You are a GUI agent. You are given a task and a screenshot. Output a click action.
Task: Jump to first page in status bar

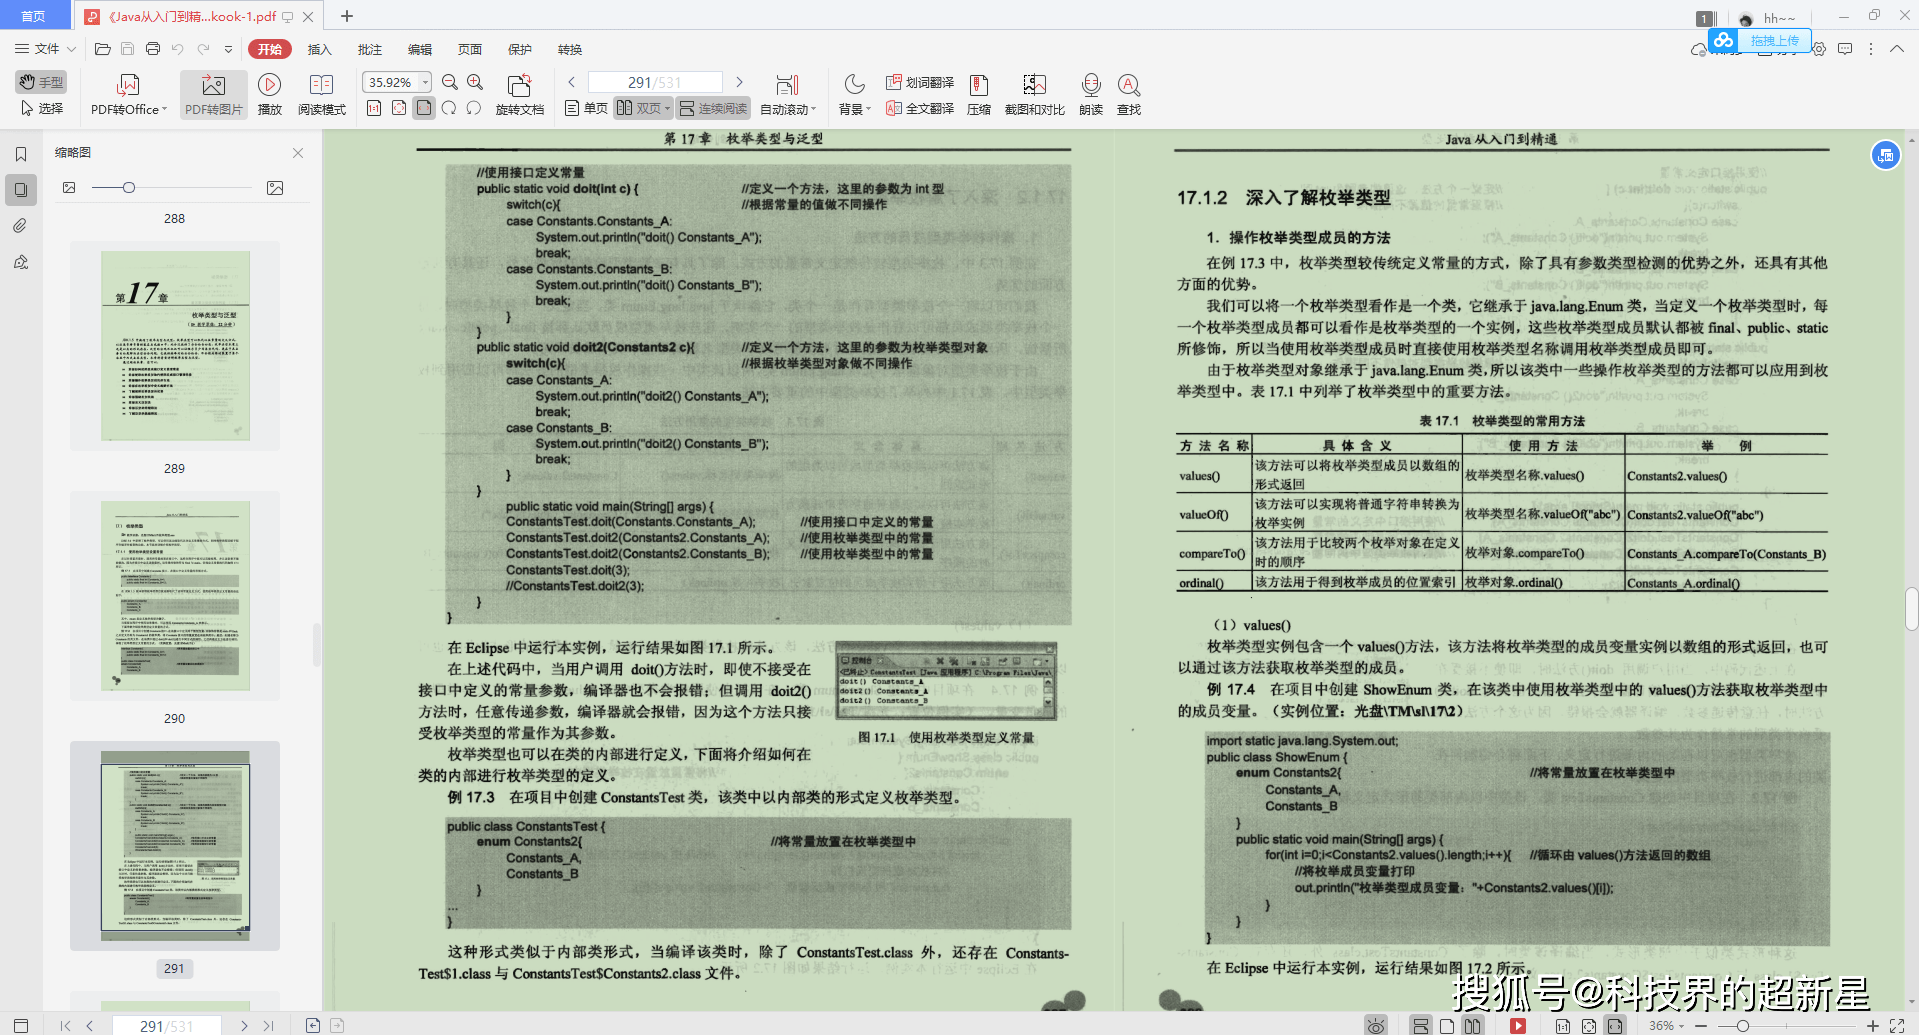click(x=65, y=1026)
